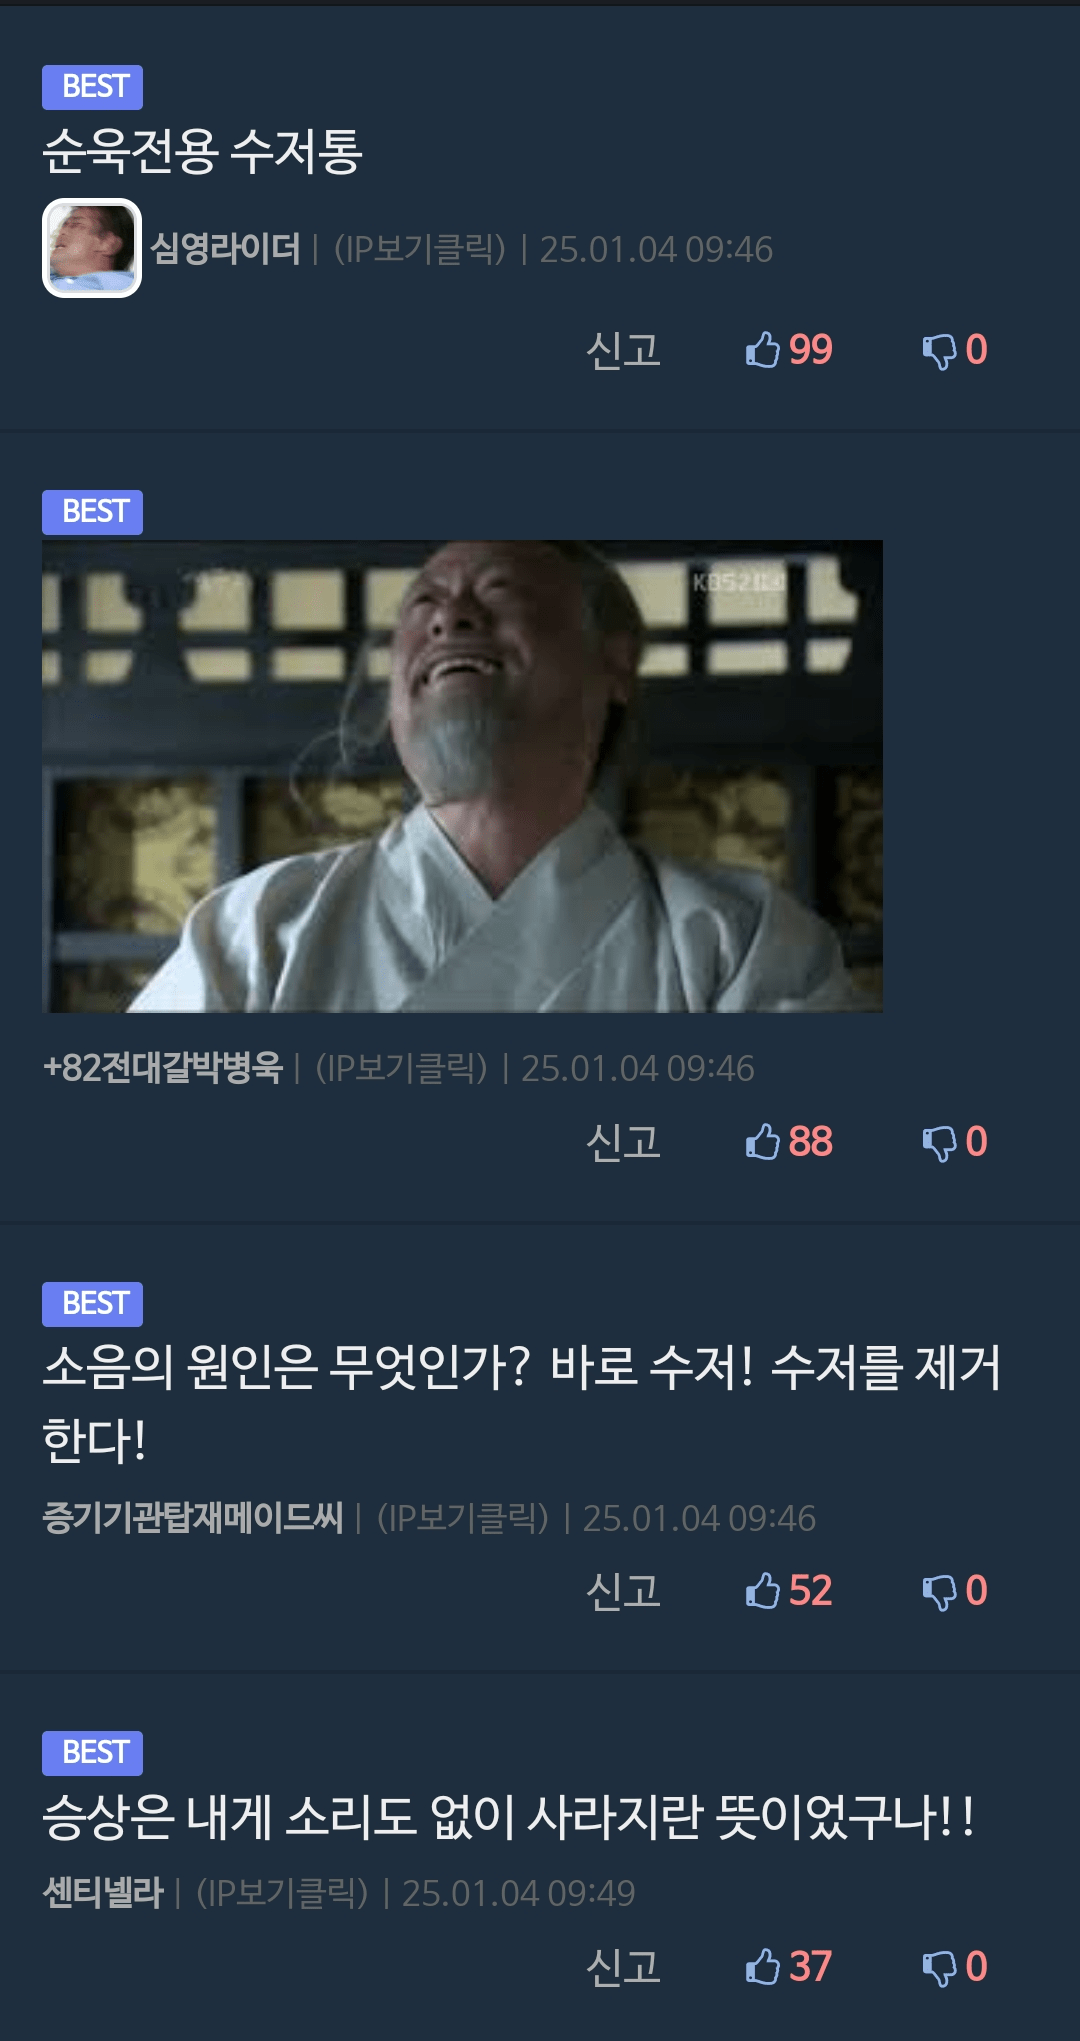The width and height of the screenshot is (1080, 2041).
Task: Open user profile 센티넬라
Action: coord(103,1893)
